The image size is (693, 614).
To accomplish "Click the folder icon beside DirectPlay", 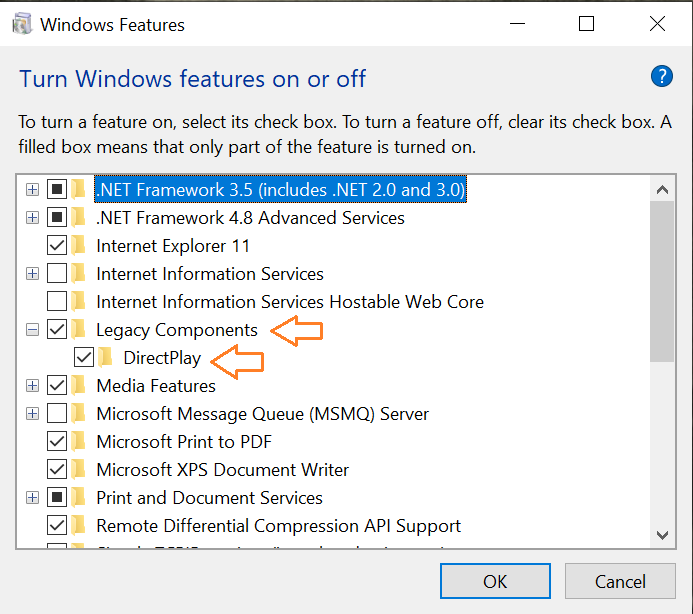I will [106, 358].
